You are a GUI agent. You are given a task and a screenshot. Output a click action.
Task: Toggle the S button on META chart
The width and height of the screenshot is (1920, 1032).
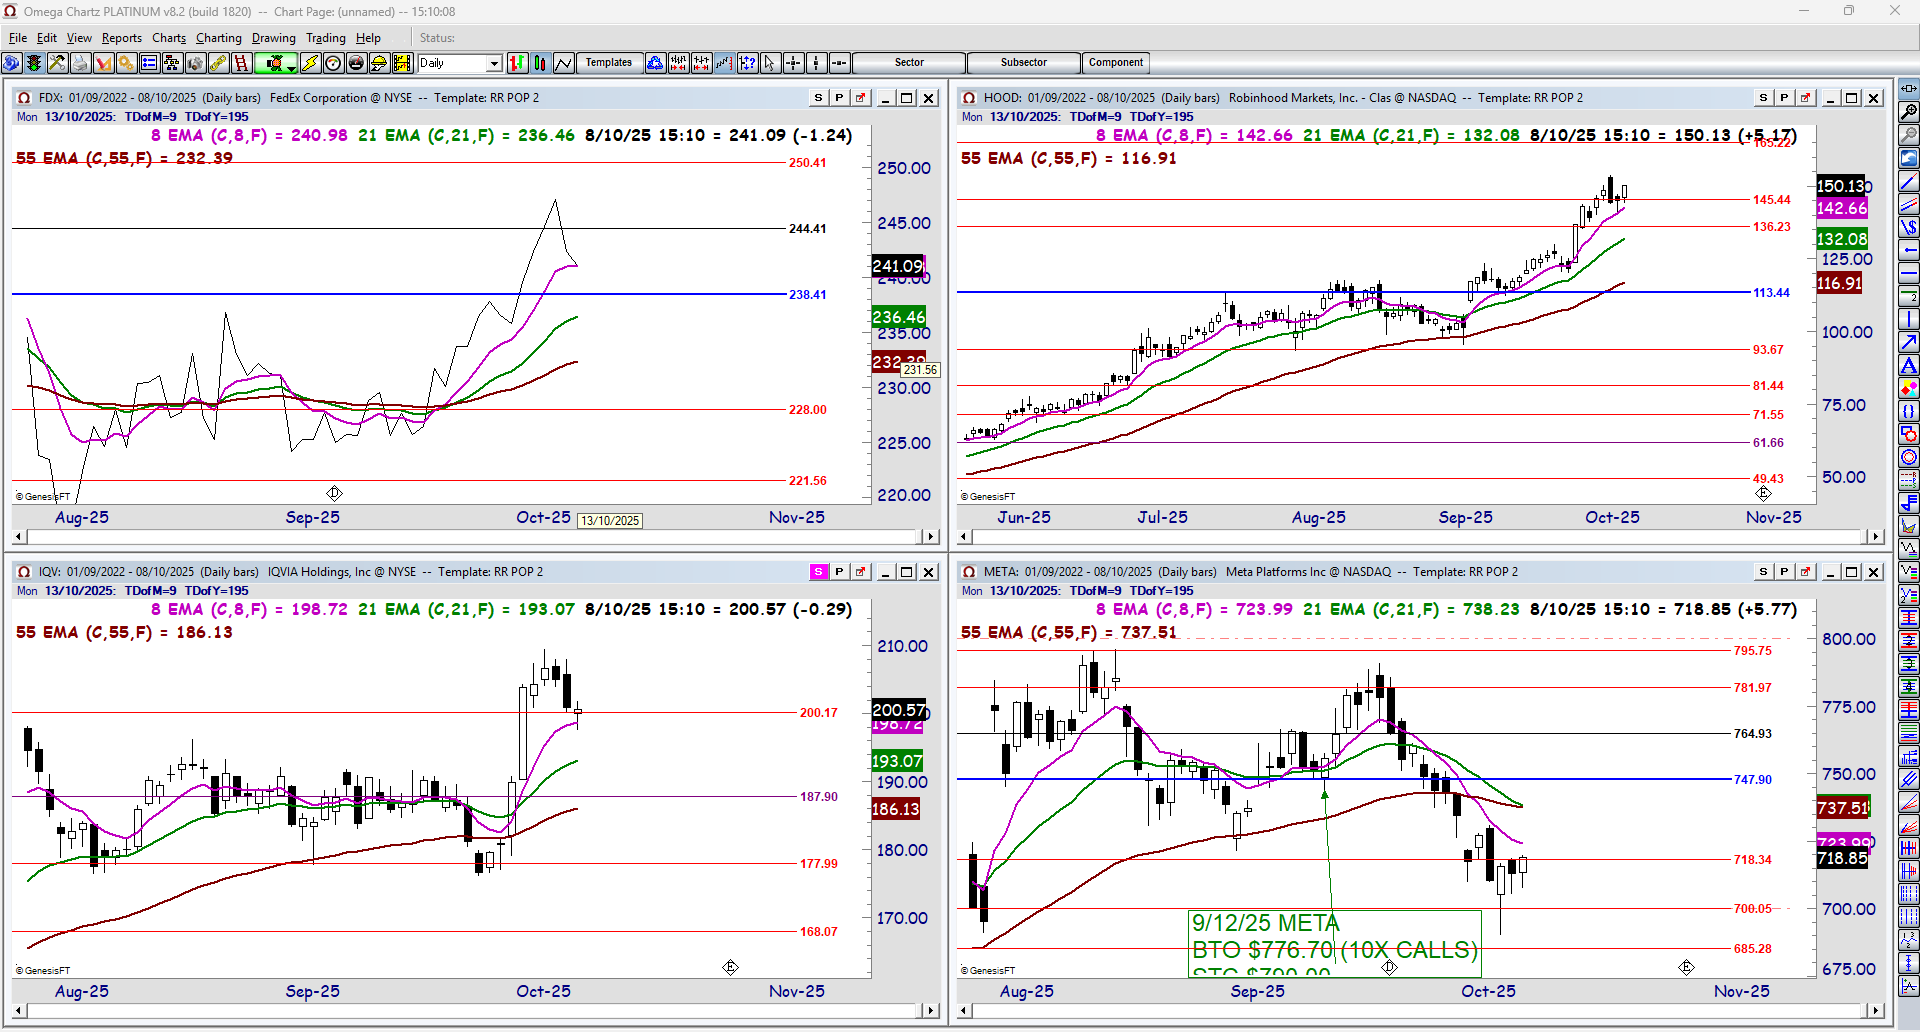tap(1763, 572)
